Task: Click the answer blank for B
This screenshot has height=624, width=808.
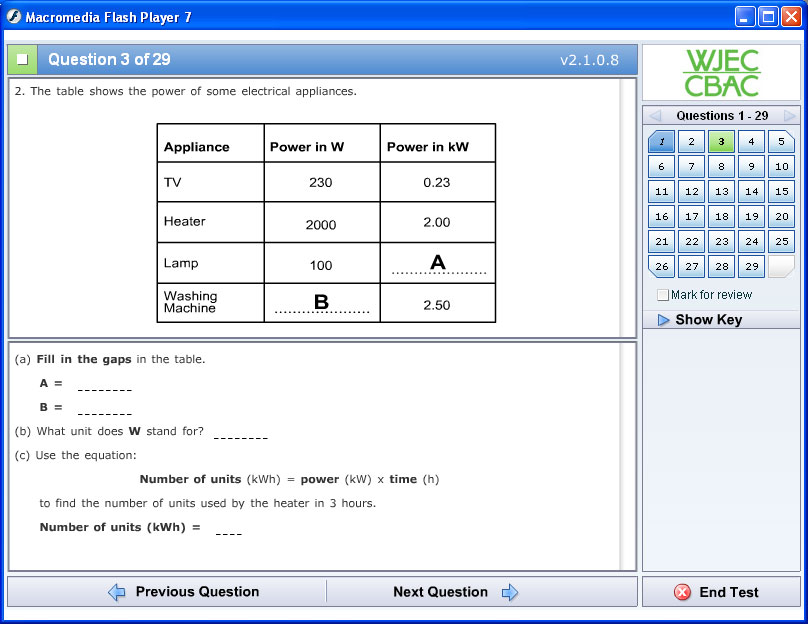Action: point(105,408)
